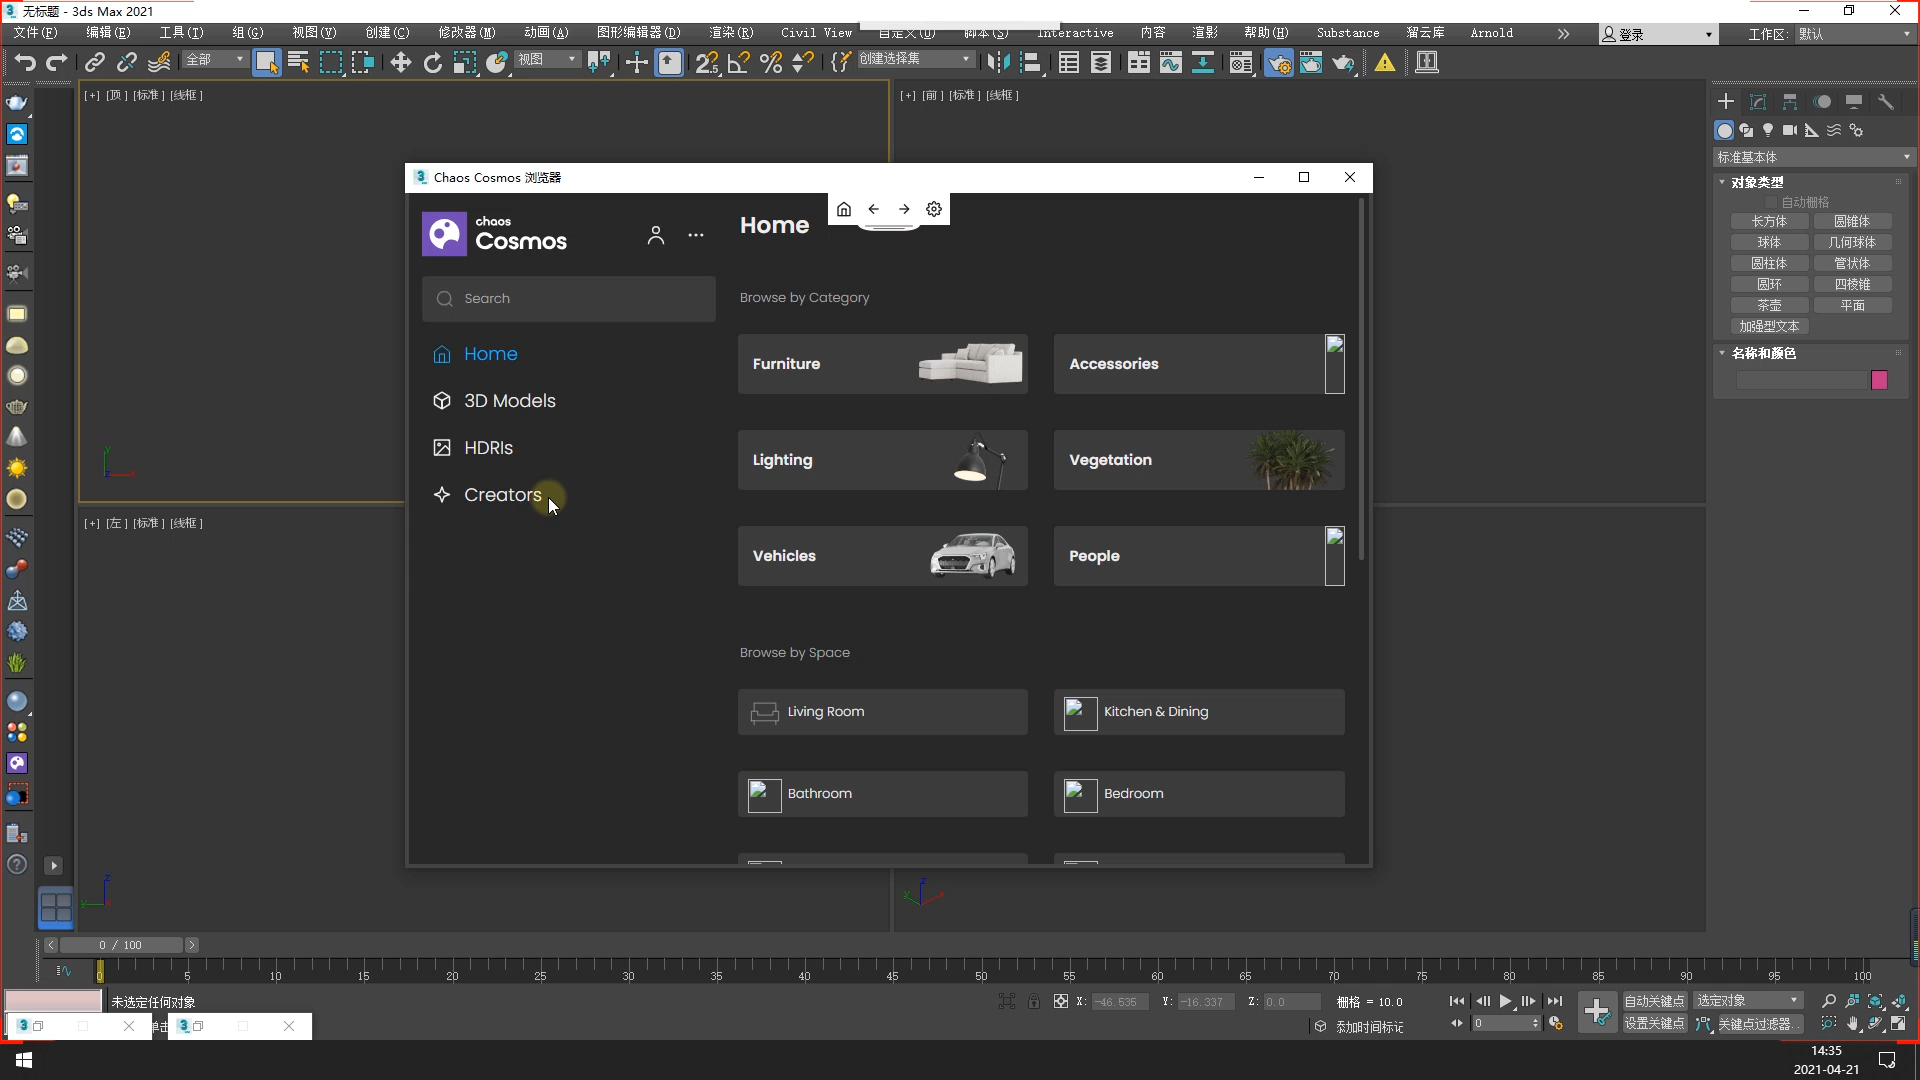The height and width of the screenshot is (1080, 1920).
Task: Toggle Angle Snap in toolbar
Action: (738, 63)
